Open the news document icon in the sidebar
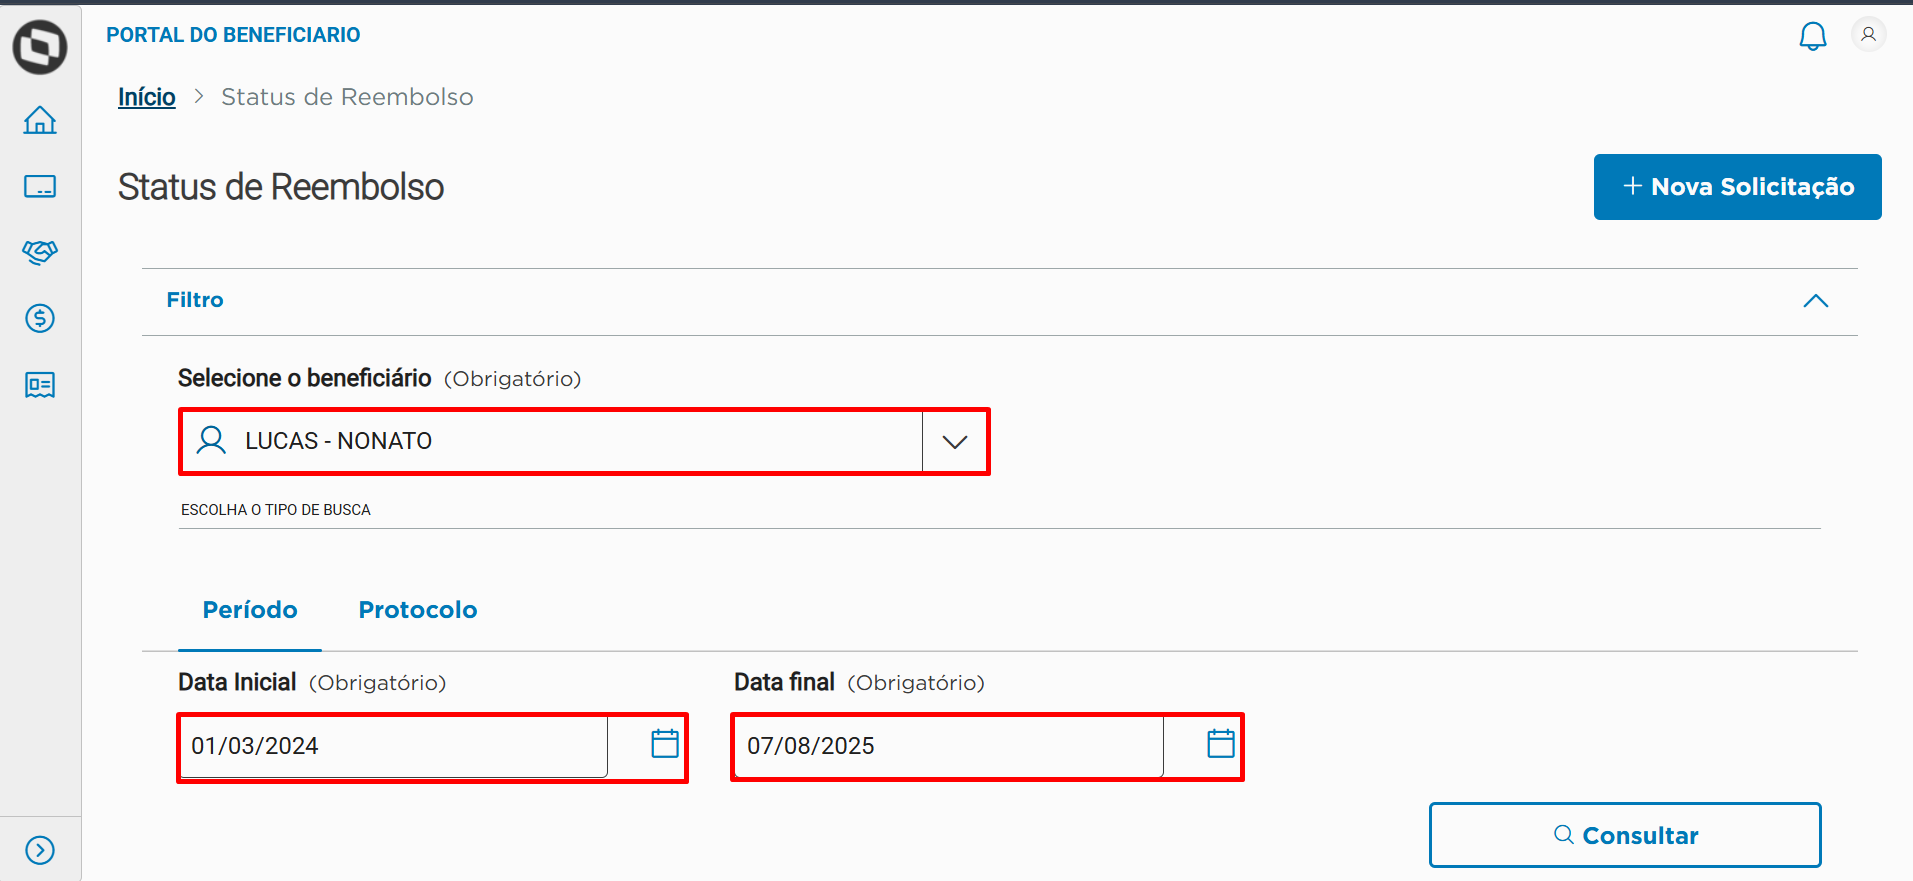This screenshot has width=1913, height=881. coord(40,385)
